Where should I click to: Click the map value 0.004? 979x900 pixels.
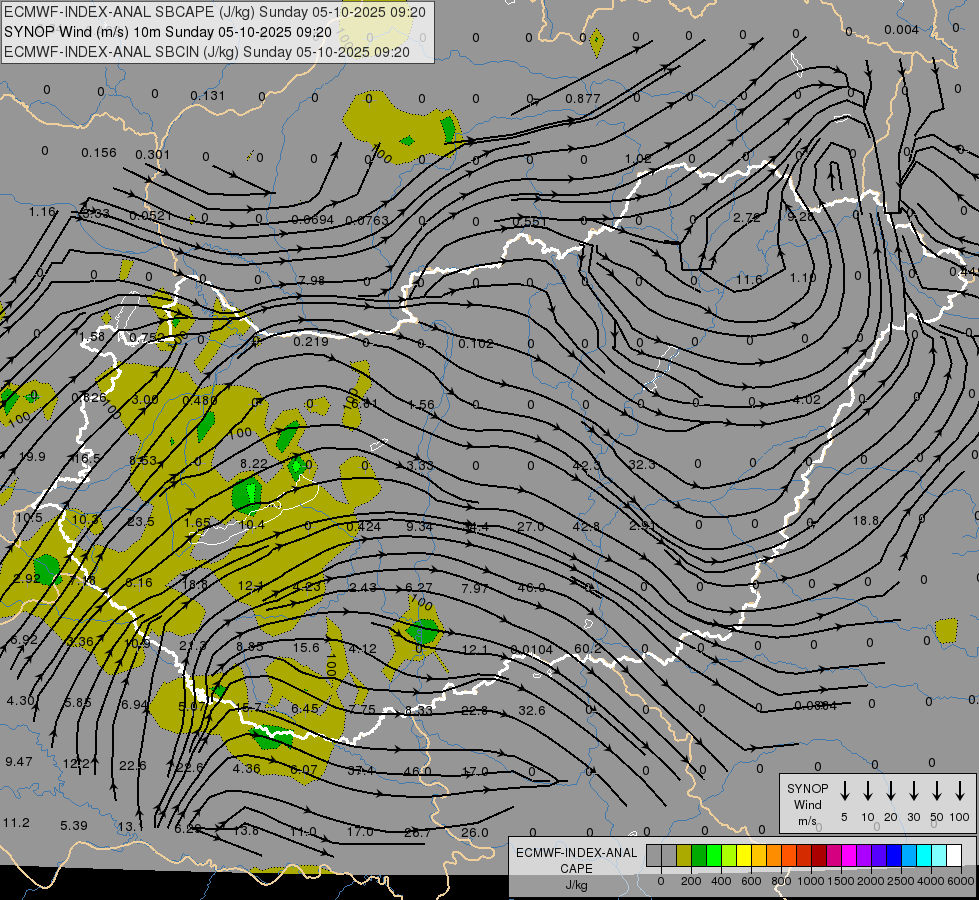click(902, 30)
